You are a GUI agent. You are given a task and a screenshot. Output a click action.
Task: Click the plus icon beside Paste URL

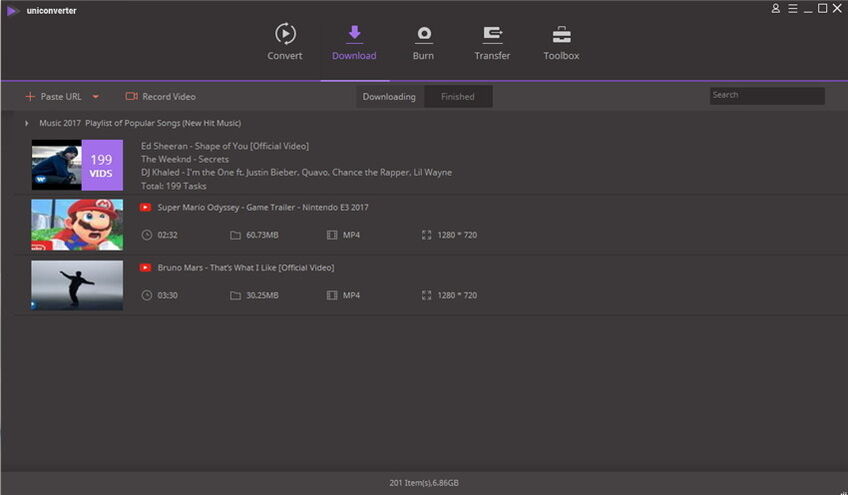30,96
